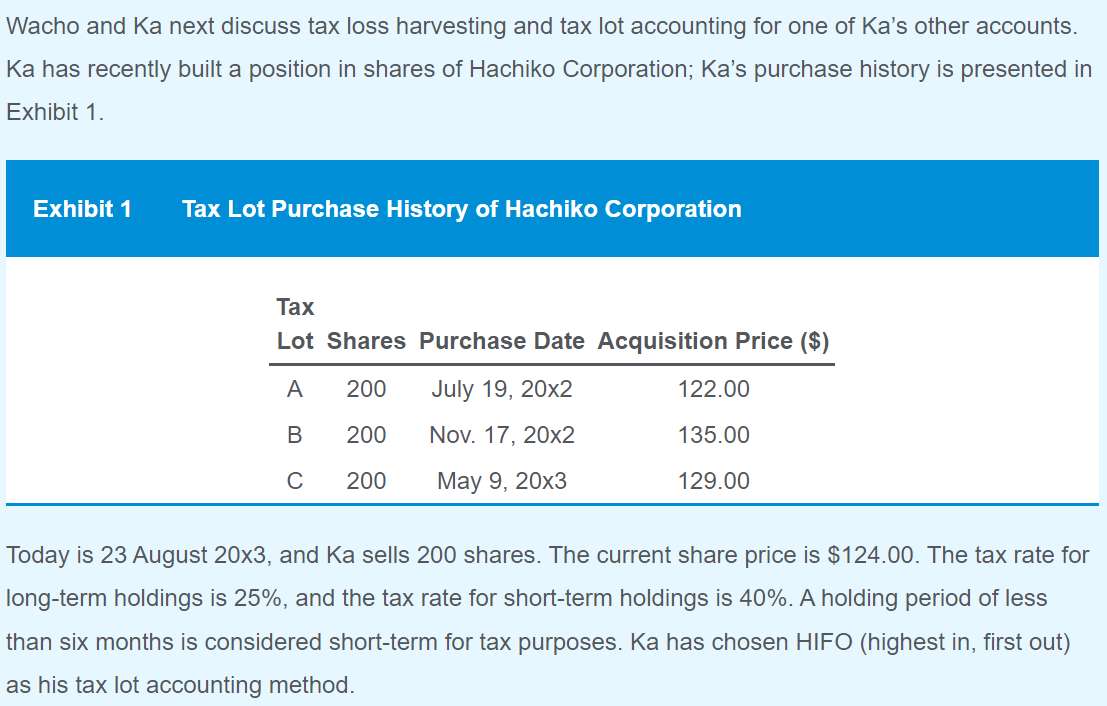Select the tax lot A cell
1107x706 pixels.
294,389
